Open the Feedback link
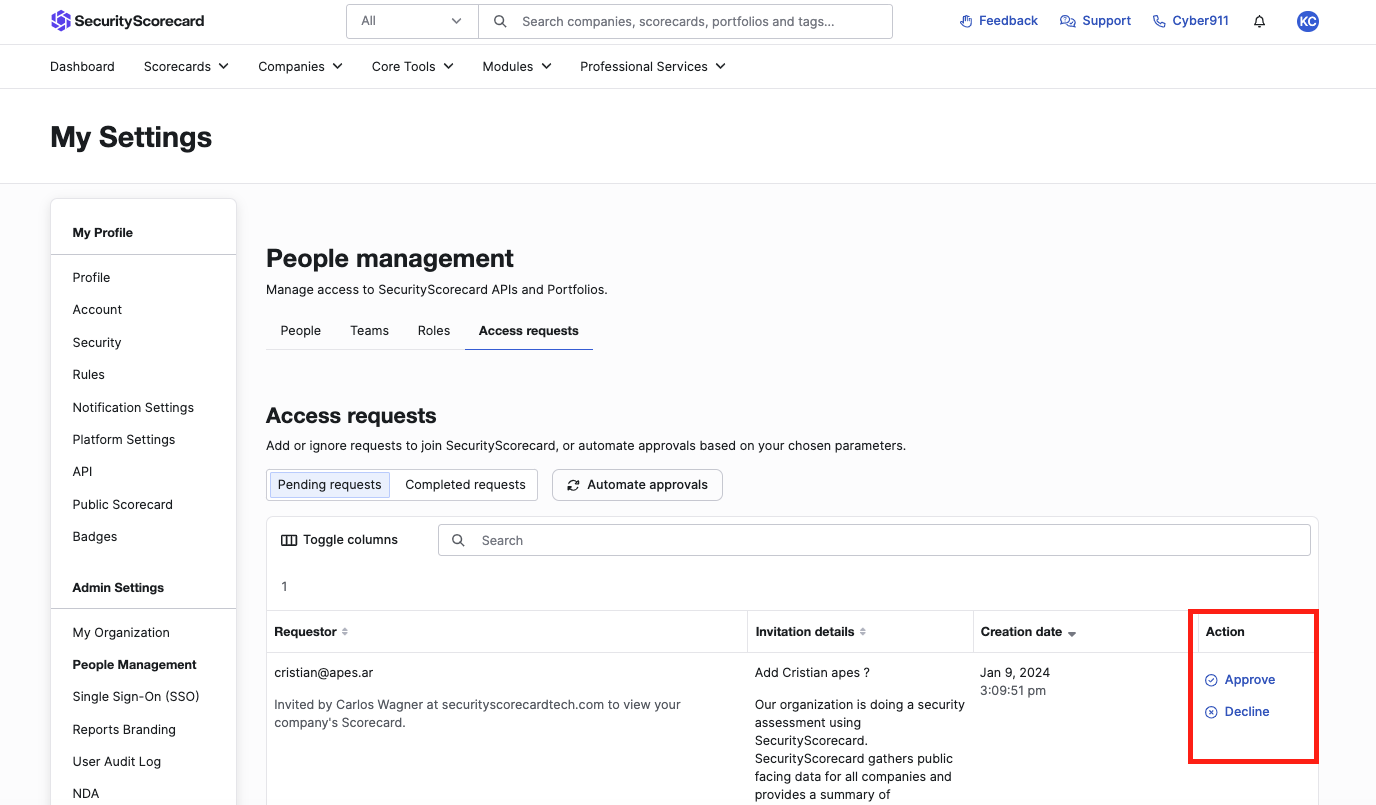Viewport: 1376px width, 805px height. tap(998, 21)
